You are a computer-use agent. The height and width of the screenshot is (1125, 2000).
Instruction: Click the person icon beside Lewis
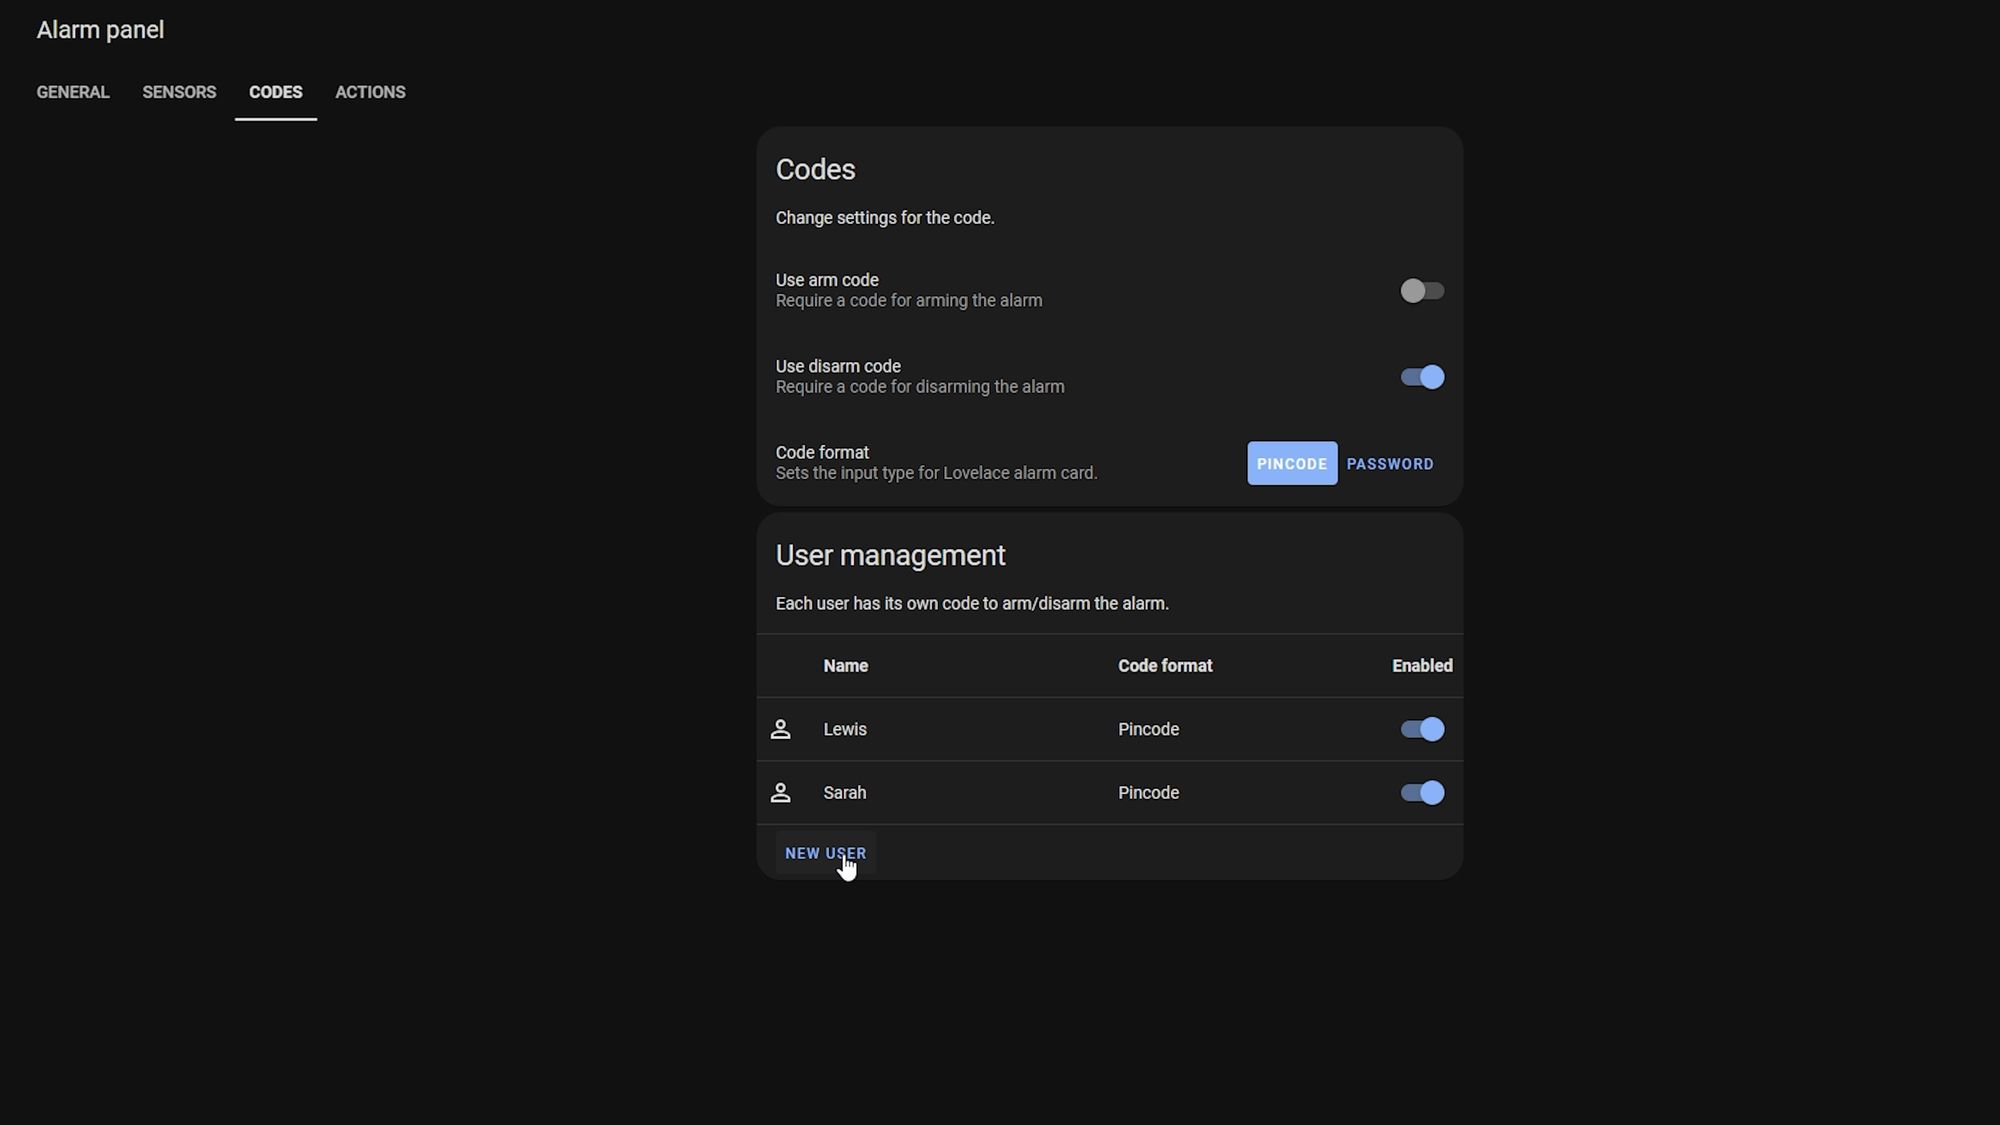coord(780,729)
